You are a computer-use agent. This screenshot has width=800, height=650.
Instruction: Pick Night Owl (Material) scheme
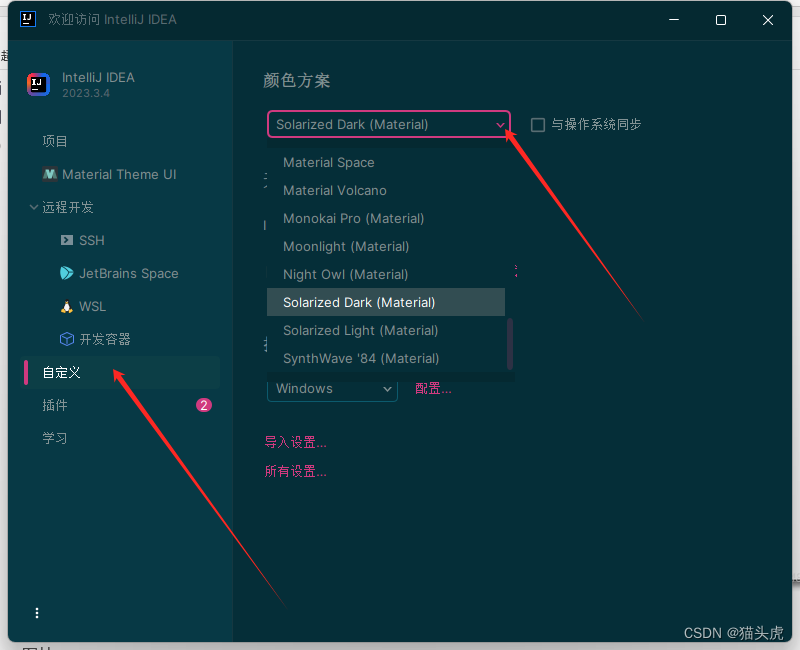[x=386, y=274]
